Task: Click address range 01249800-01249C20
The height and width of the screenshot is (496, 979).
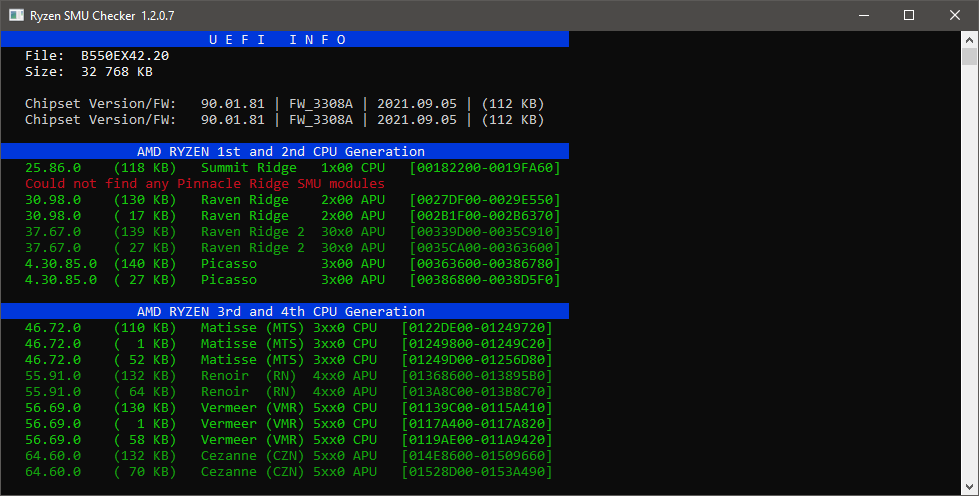Action: [x=477, y=344]
